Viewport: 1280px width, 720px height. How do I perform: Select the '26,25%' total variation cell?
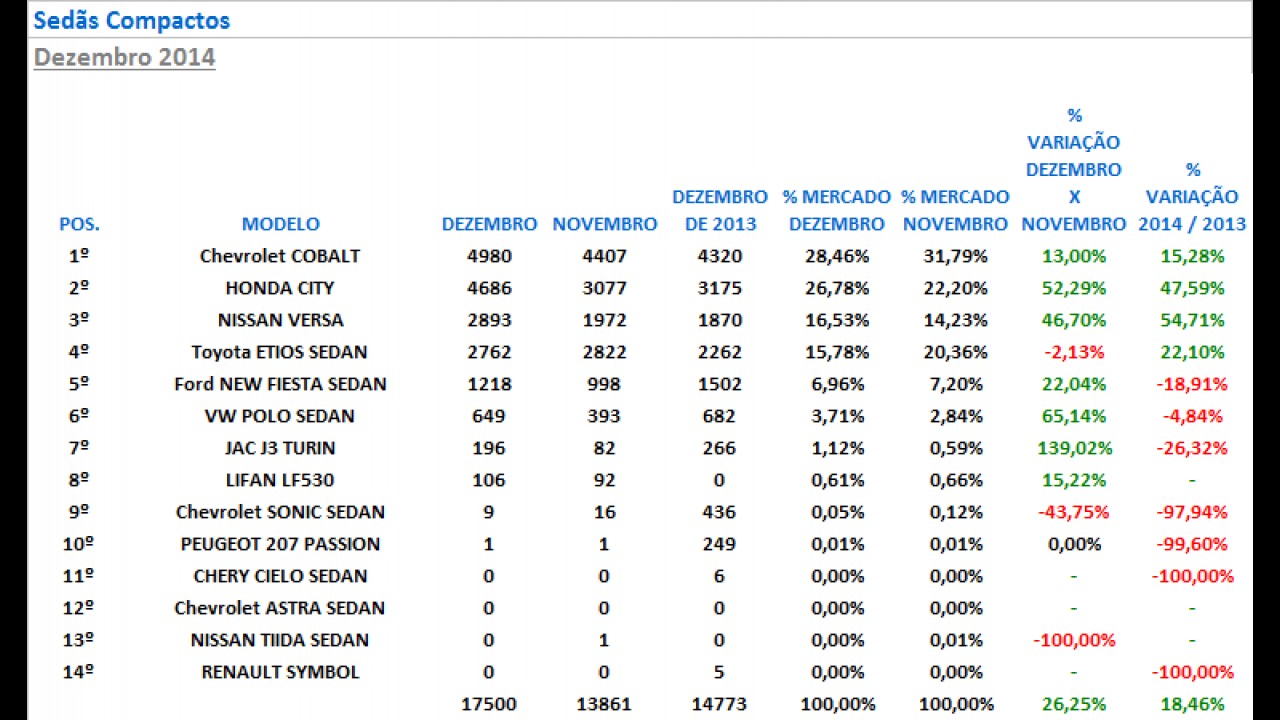pyautogui.click(x=1074, y=704)
